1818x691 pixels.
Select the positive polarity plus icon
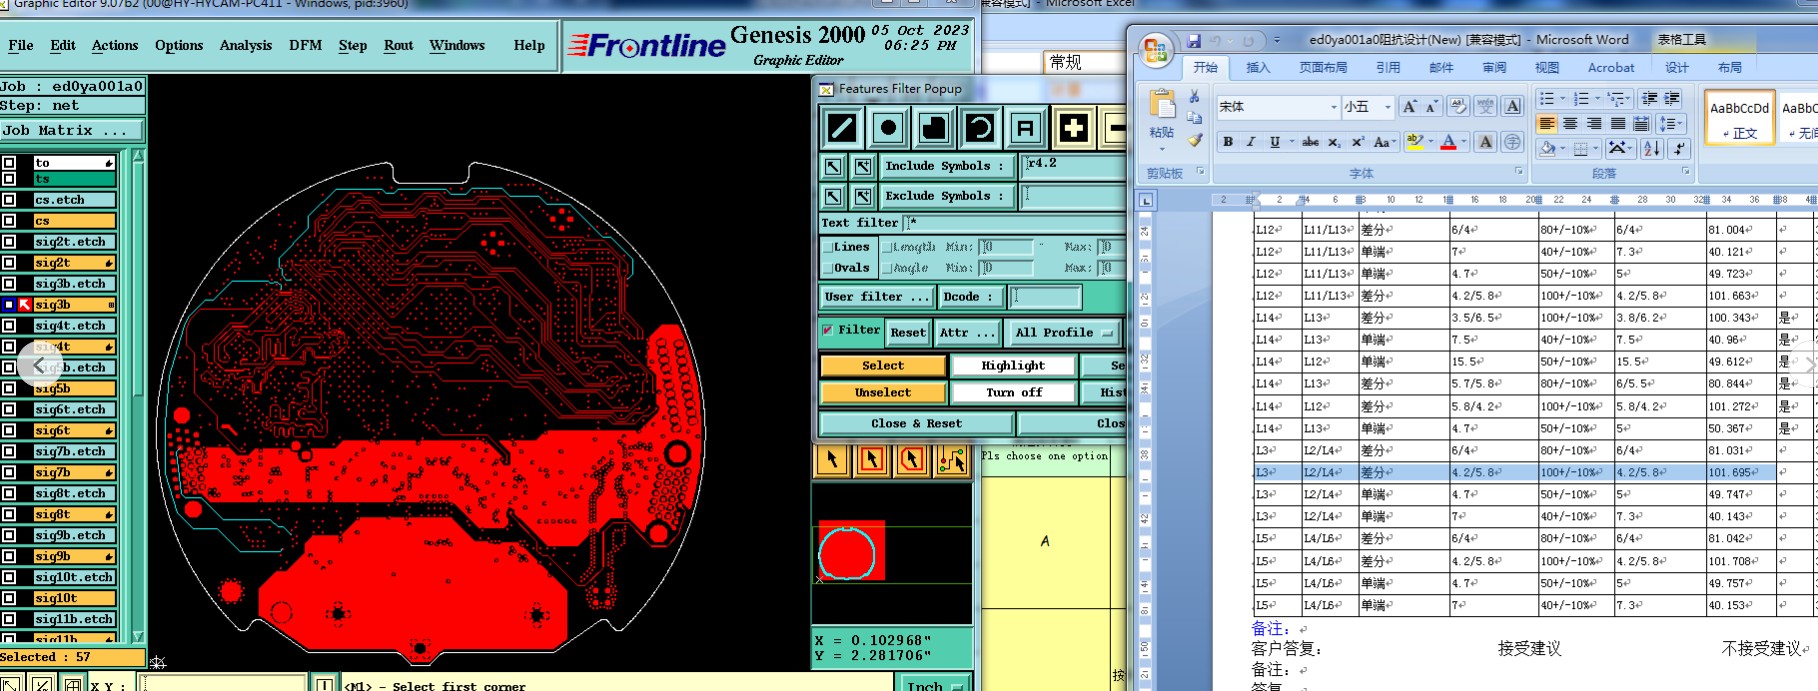(x=1073, y=128)
